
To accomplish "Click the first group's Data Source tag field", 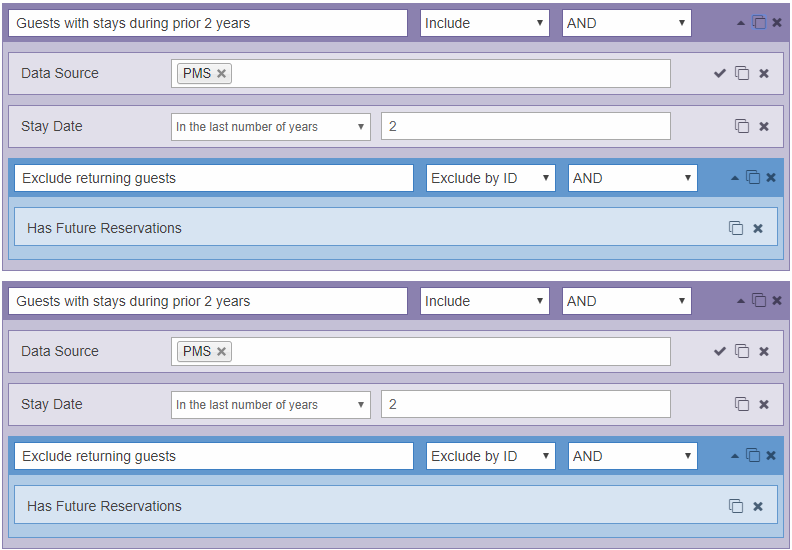I will [x=421, y=74].
